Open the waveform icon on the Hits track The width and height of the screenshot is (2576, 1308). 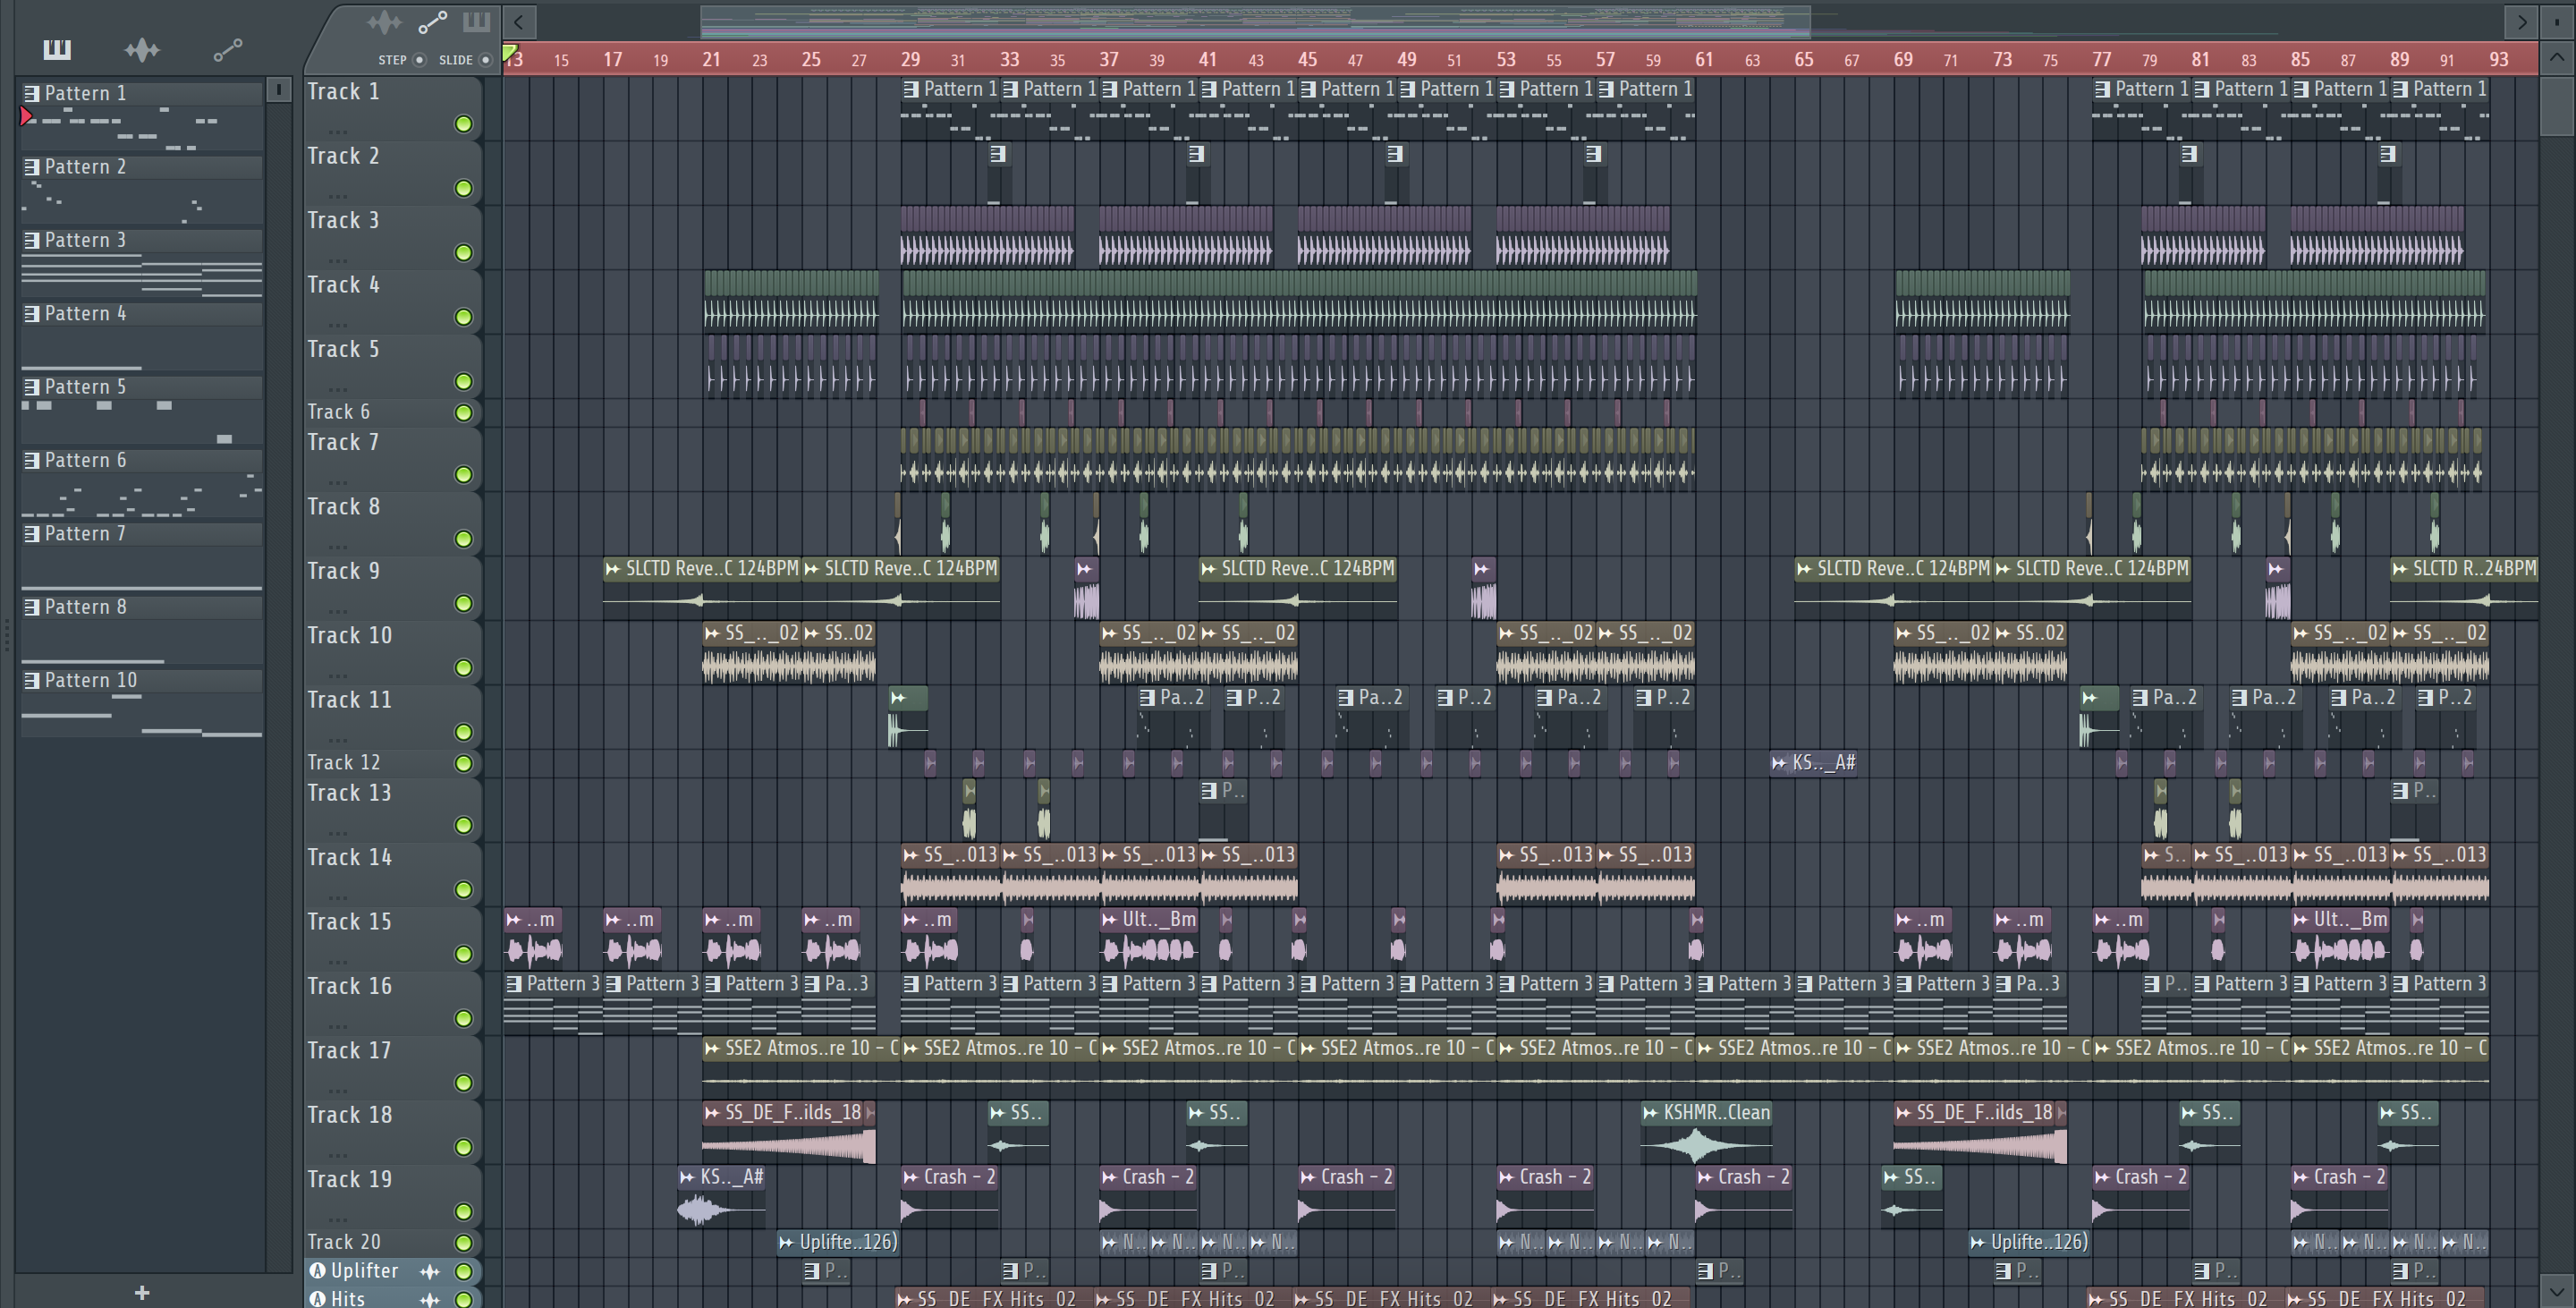[430, 1299]
